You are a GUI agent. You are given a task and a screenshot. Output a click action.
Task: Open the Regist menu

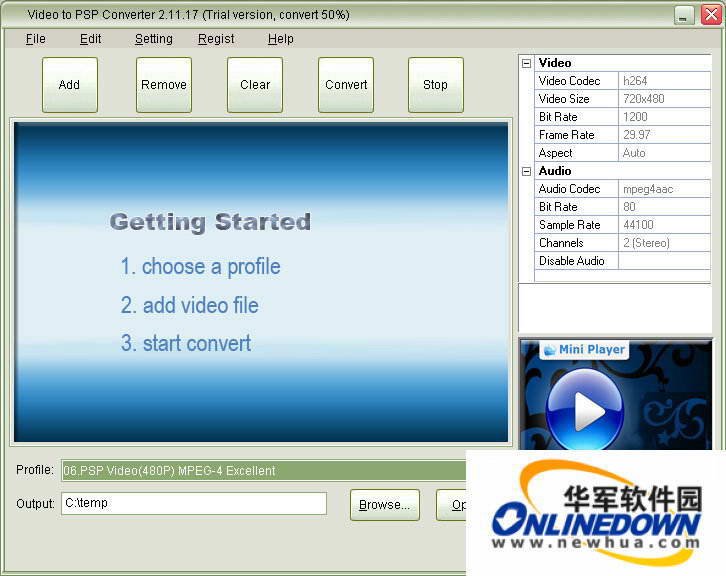(x=216, y=39)
